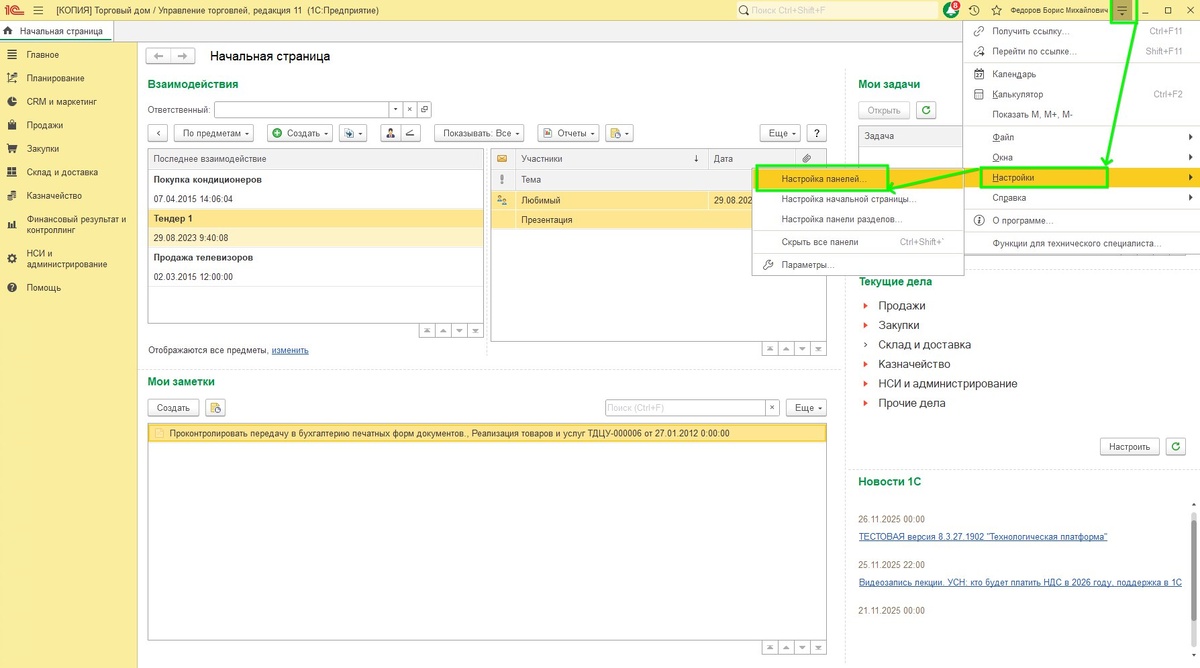The width and height of the screenshot is (1200, 668).
Task: Refresh Текущие дела next to Настроить
Action: point(1176,446)
